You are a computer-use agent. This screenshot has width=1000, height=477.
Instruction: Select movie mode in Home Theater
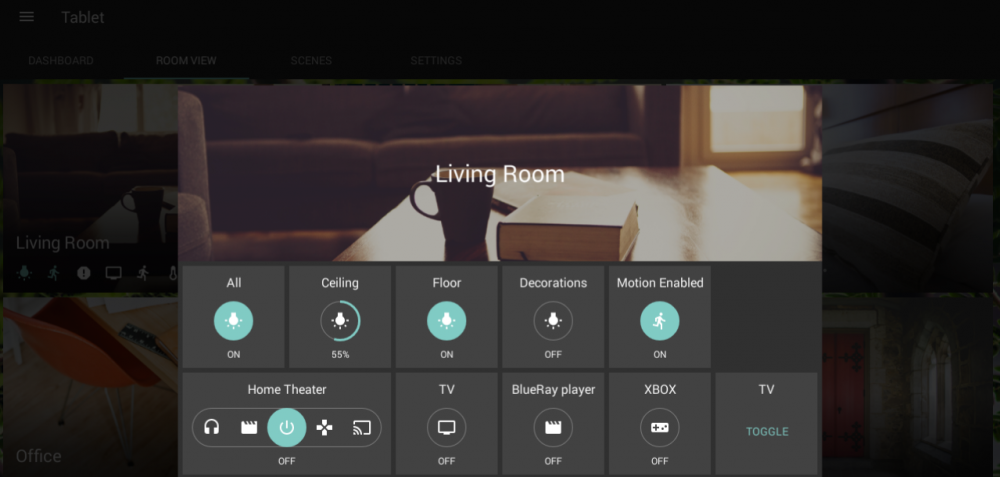click(249, 428)
